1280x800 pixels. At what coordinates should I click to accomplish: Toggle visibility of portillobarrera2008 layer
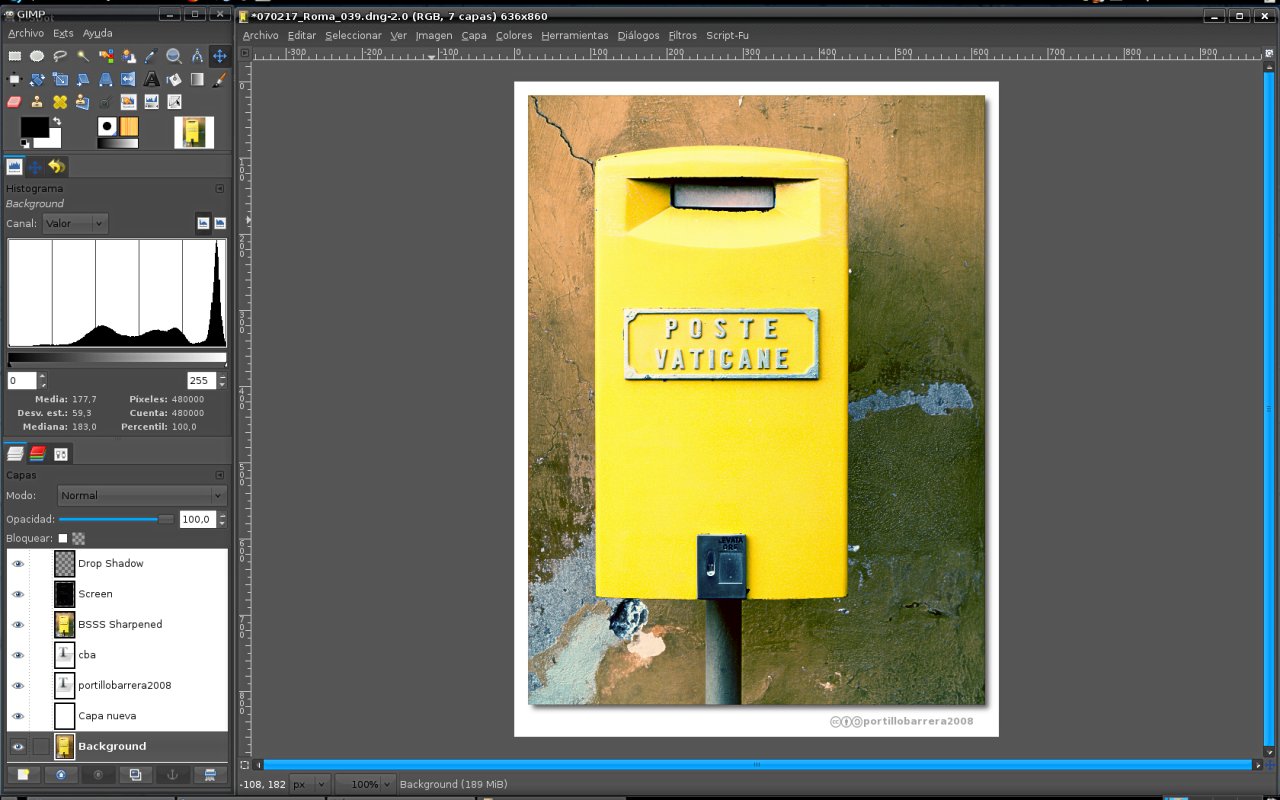coord(18,685)
